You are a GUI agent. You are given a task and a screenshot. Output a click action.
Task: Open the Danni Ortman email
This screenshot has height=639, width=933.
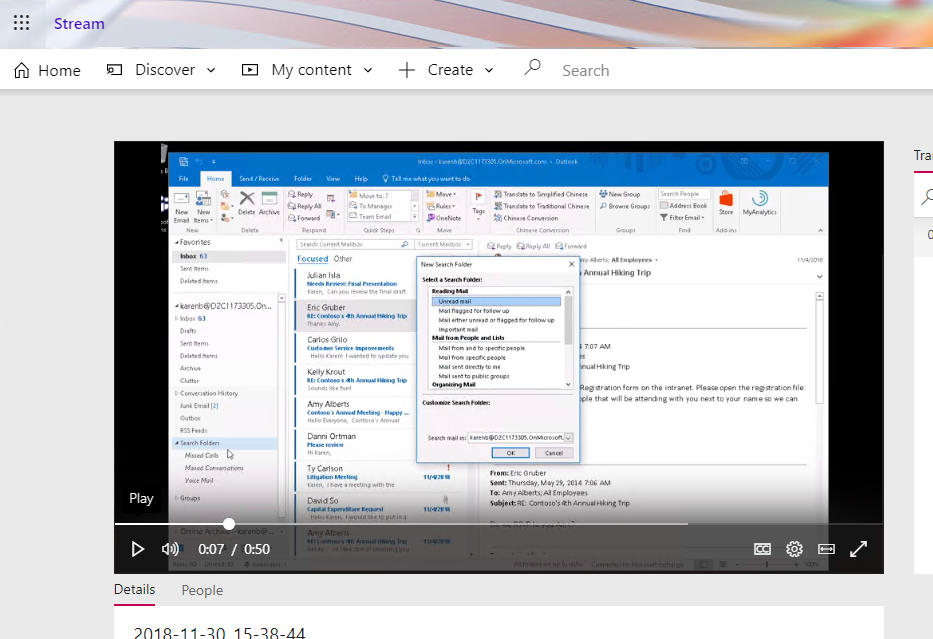pos(357,444)
